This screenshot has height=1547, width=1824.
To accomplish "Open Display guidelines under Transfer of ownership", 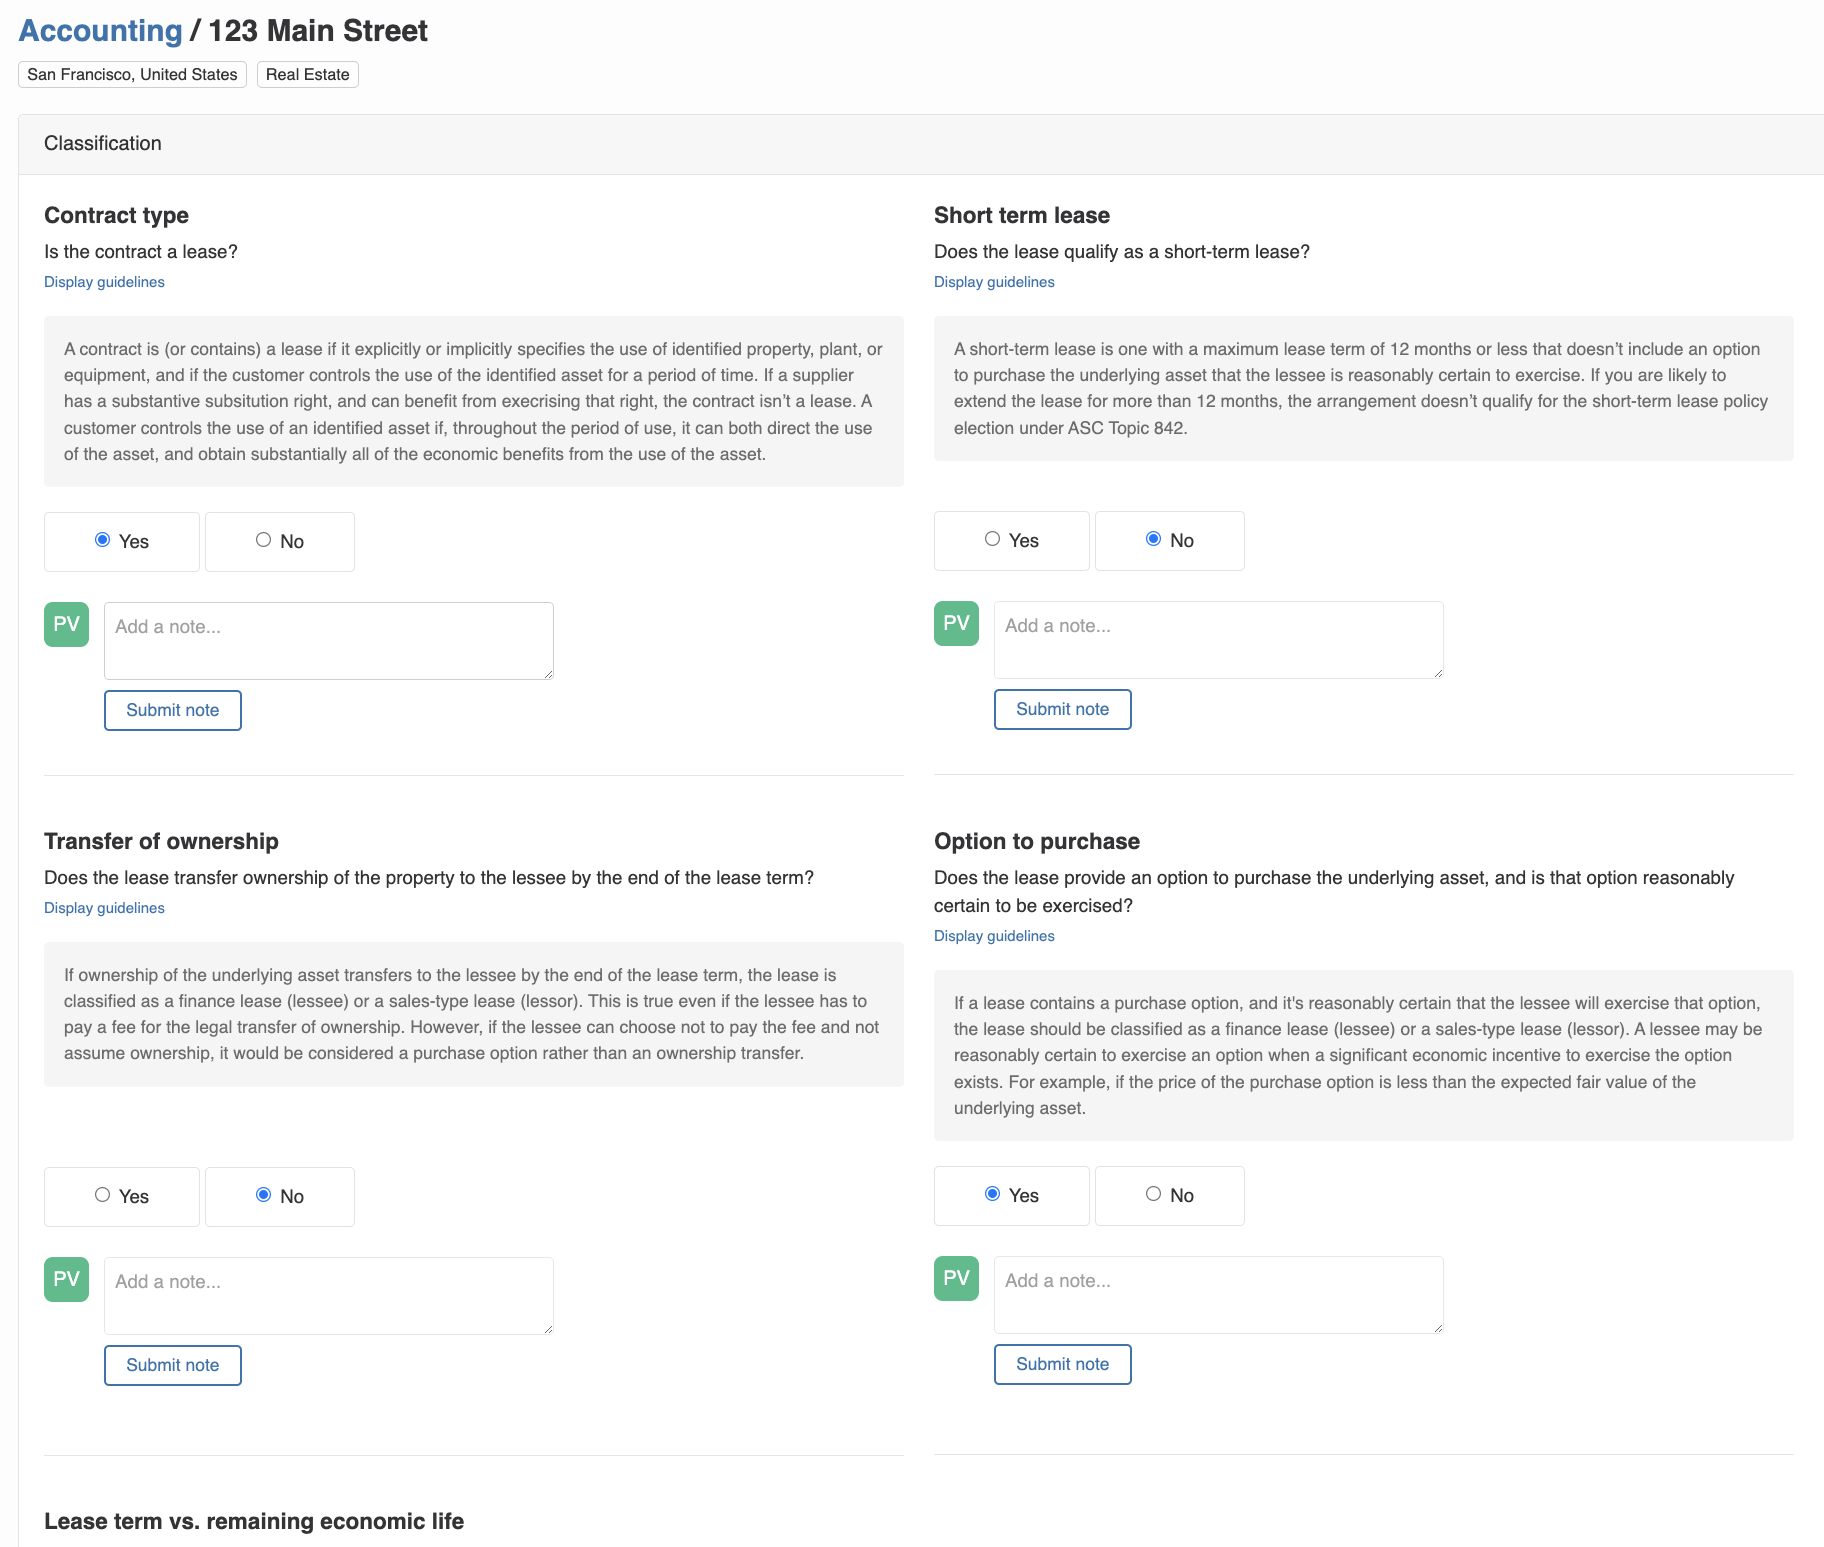I will click(x=103, y=908).
